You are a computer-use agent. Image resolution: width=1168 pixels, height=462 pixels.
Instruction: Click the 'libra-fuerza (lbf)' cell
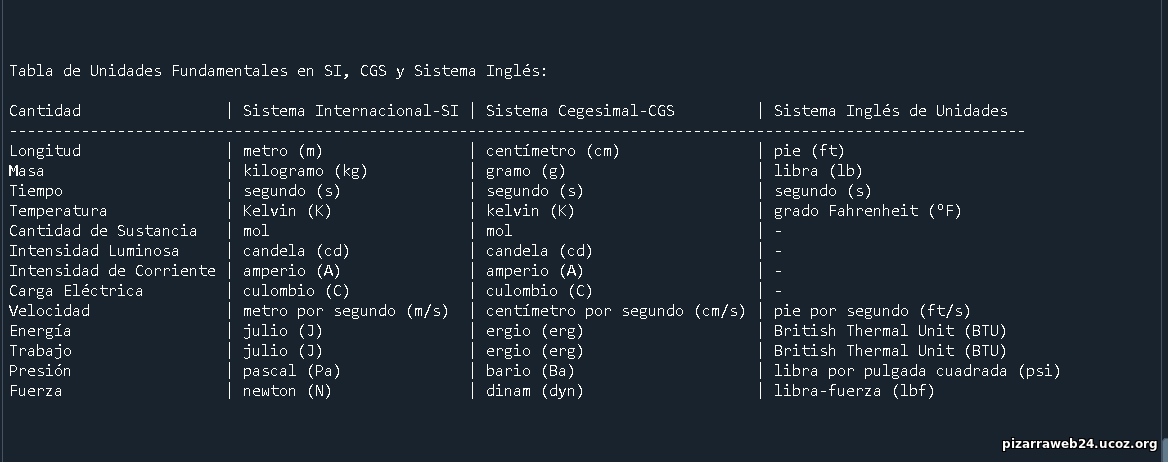coord(854,391)
